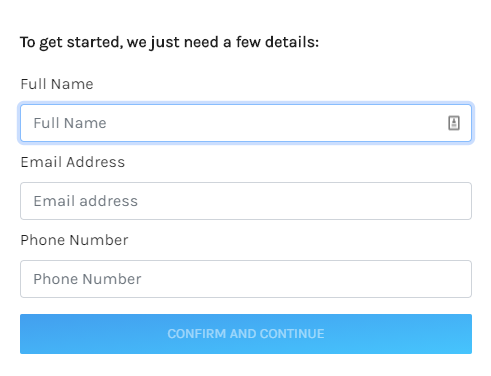The image size is (491, 376).
Task: Activate the middle input for email entry
Action: coord(246,201)
